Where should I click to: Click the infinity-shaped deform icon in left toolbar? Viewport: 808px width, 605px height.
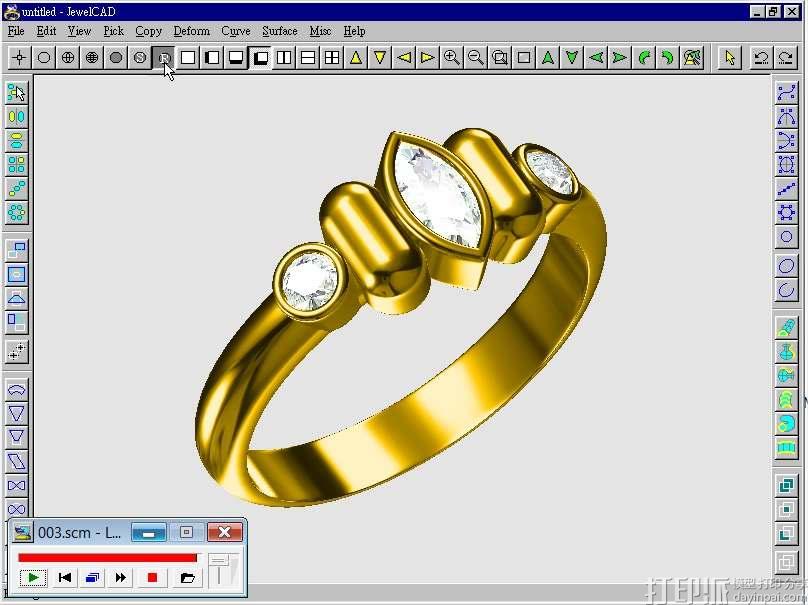(16, 509)
